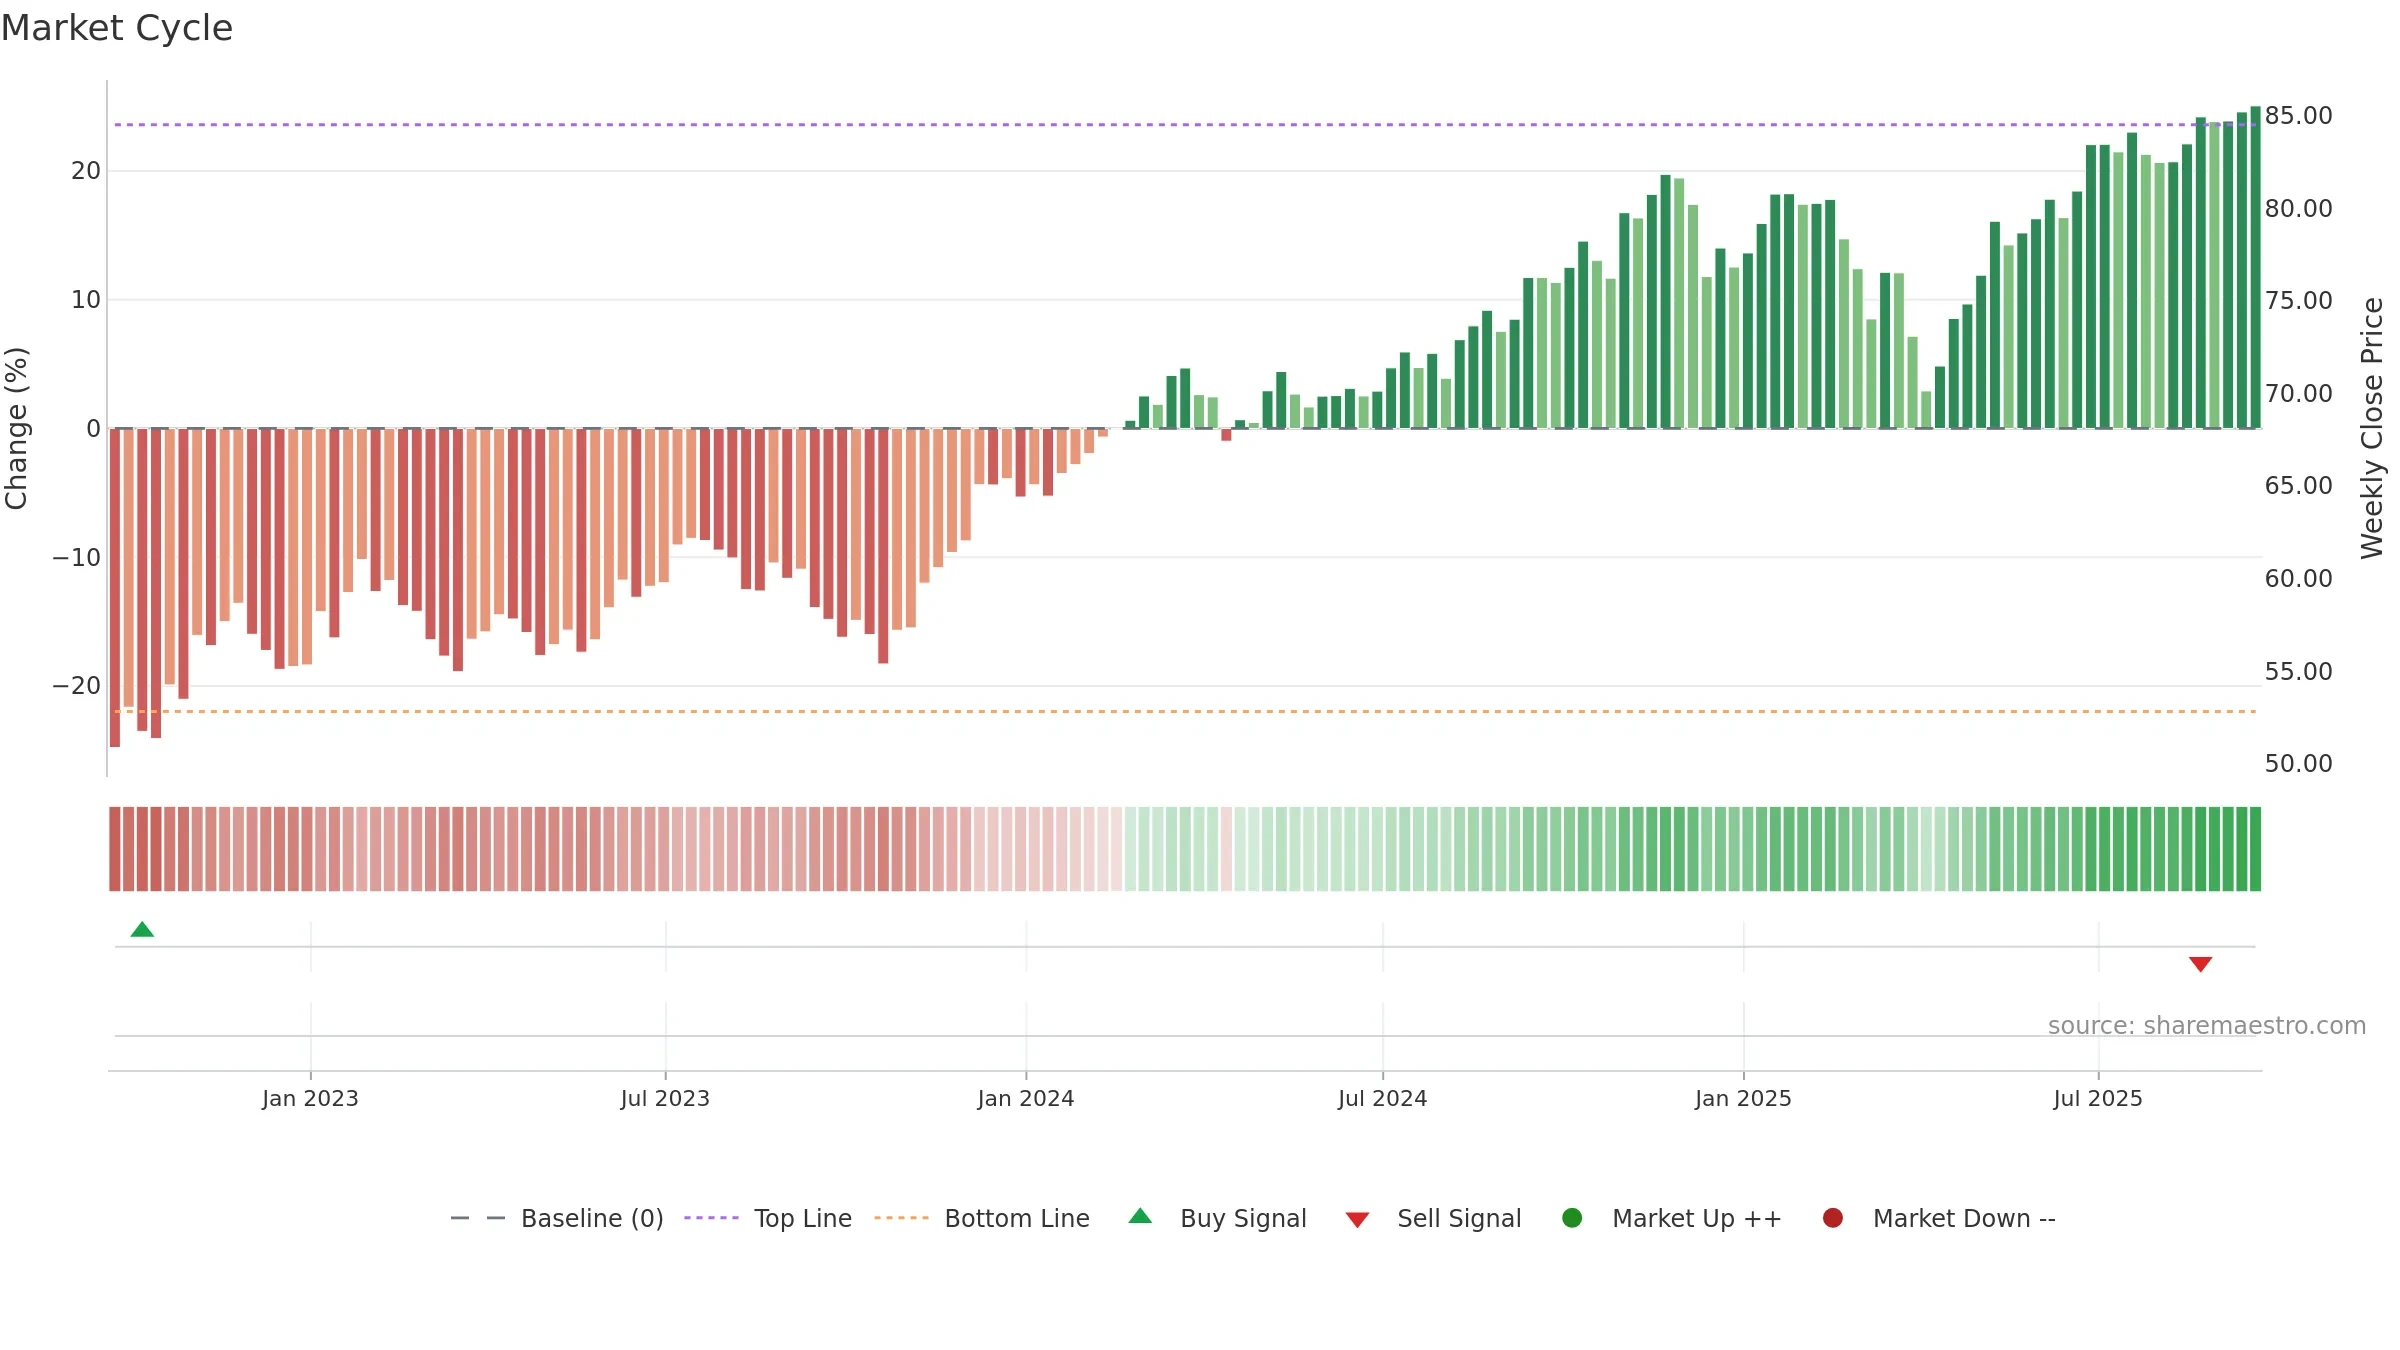Screen dimensions: 2400x1350
Task: Click the Jan 2023 axis label
Action: 310,1098
